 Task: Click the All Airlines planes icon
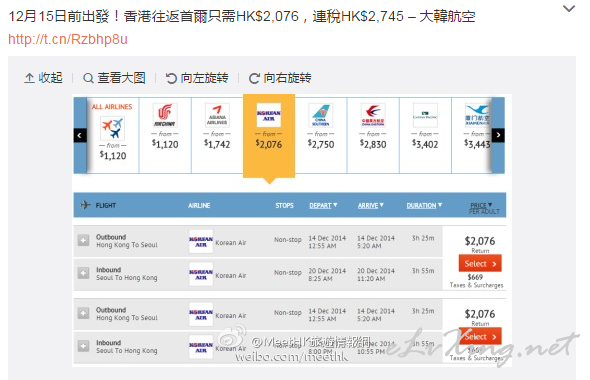(x=113, y=128)
